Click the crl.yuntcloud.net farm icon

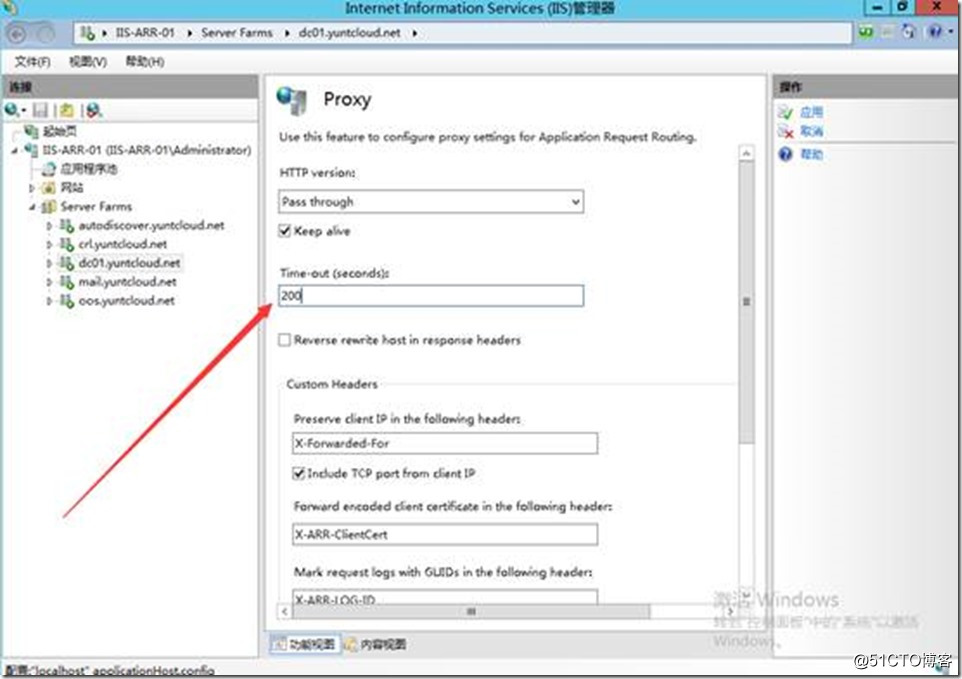(x=66, y=244)
